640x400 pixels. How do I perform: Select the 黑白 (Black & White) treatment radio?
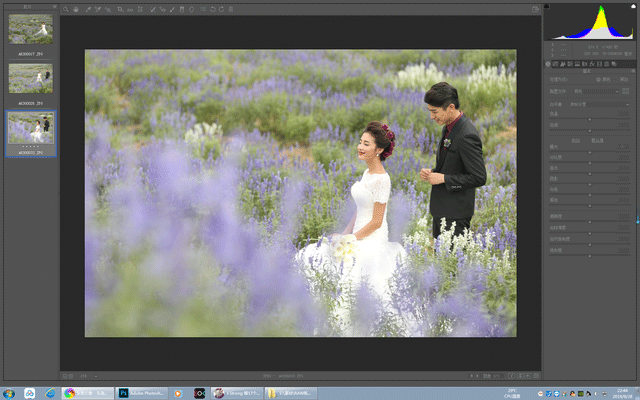616,79
